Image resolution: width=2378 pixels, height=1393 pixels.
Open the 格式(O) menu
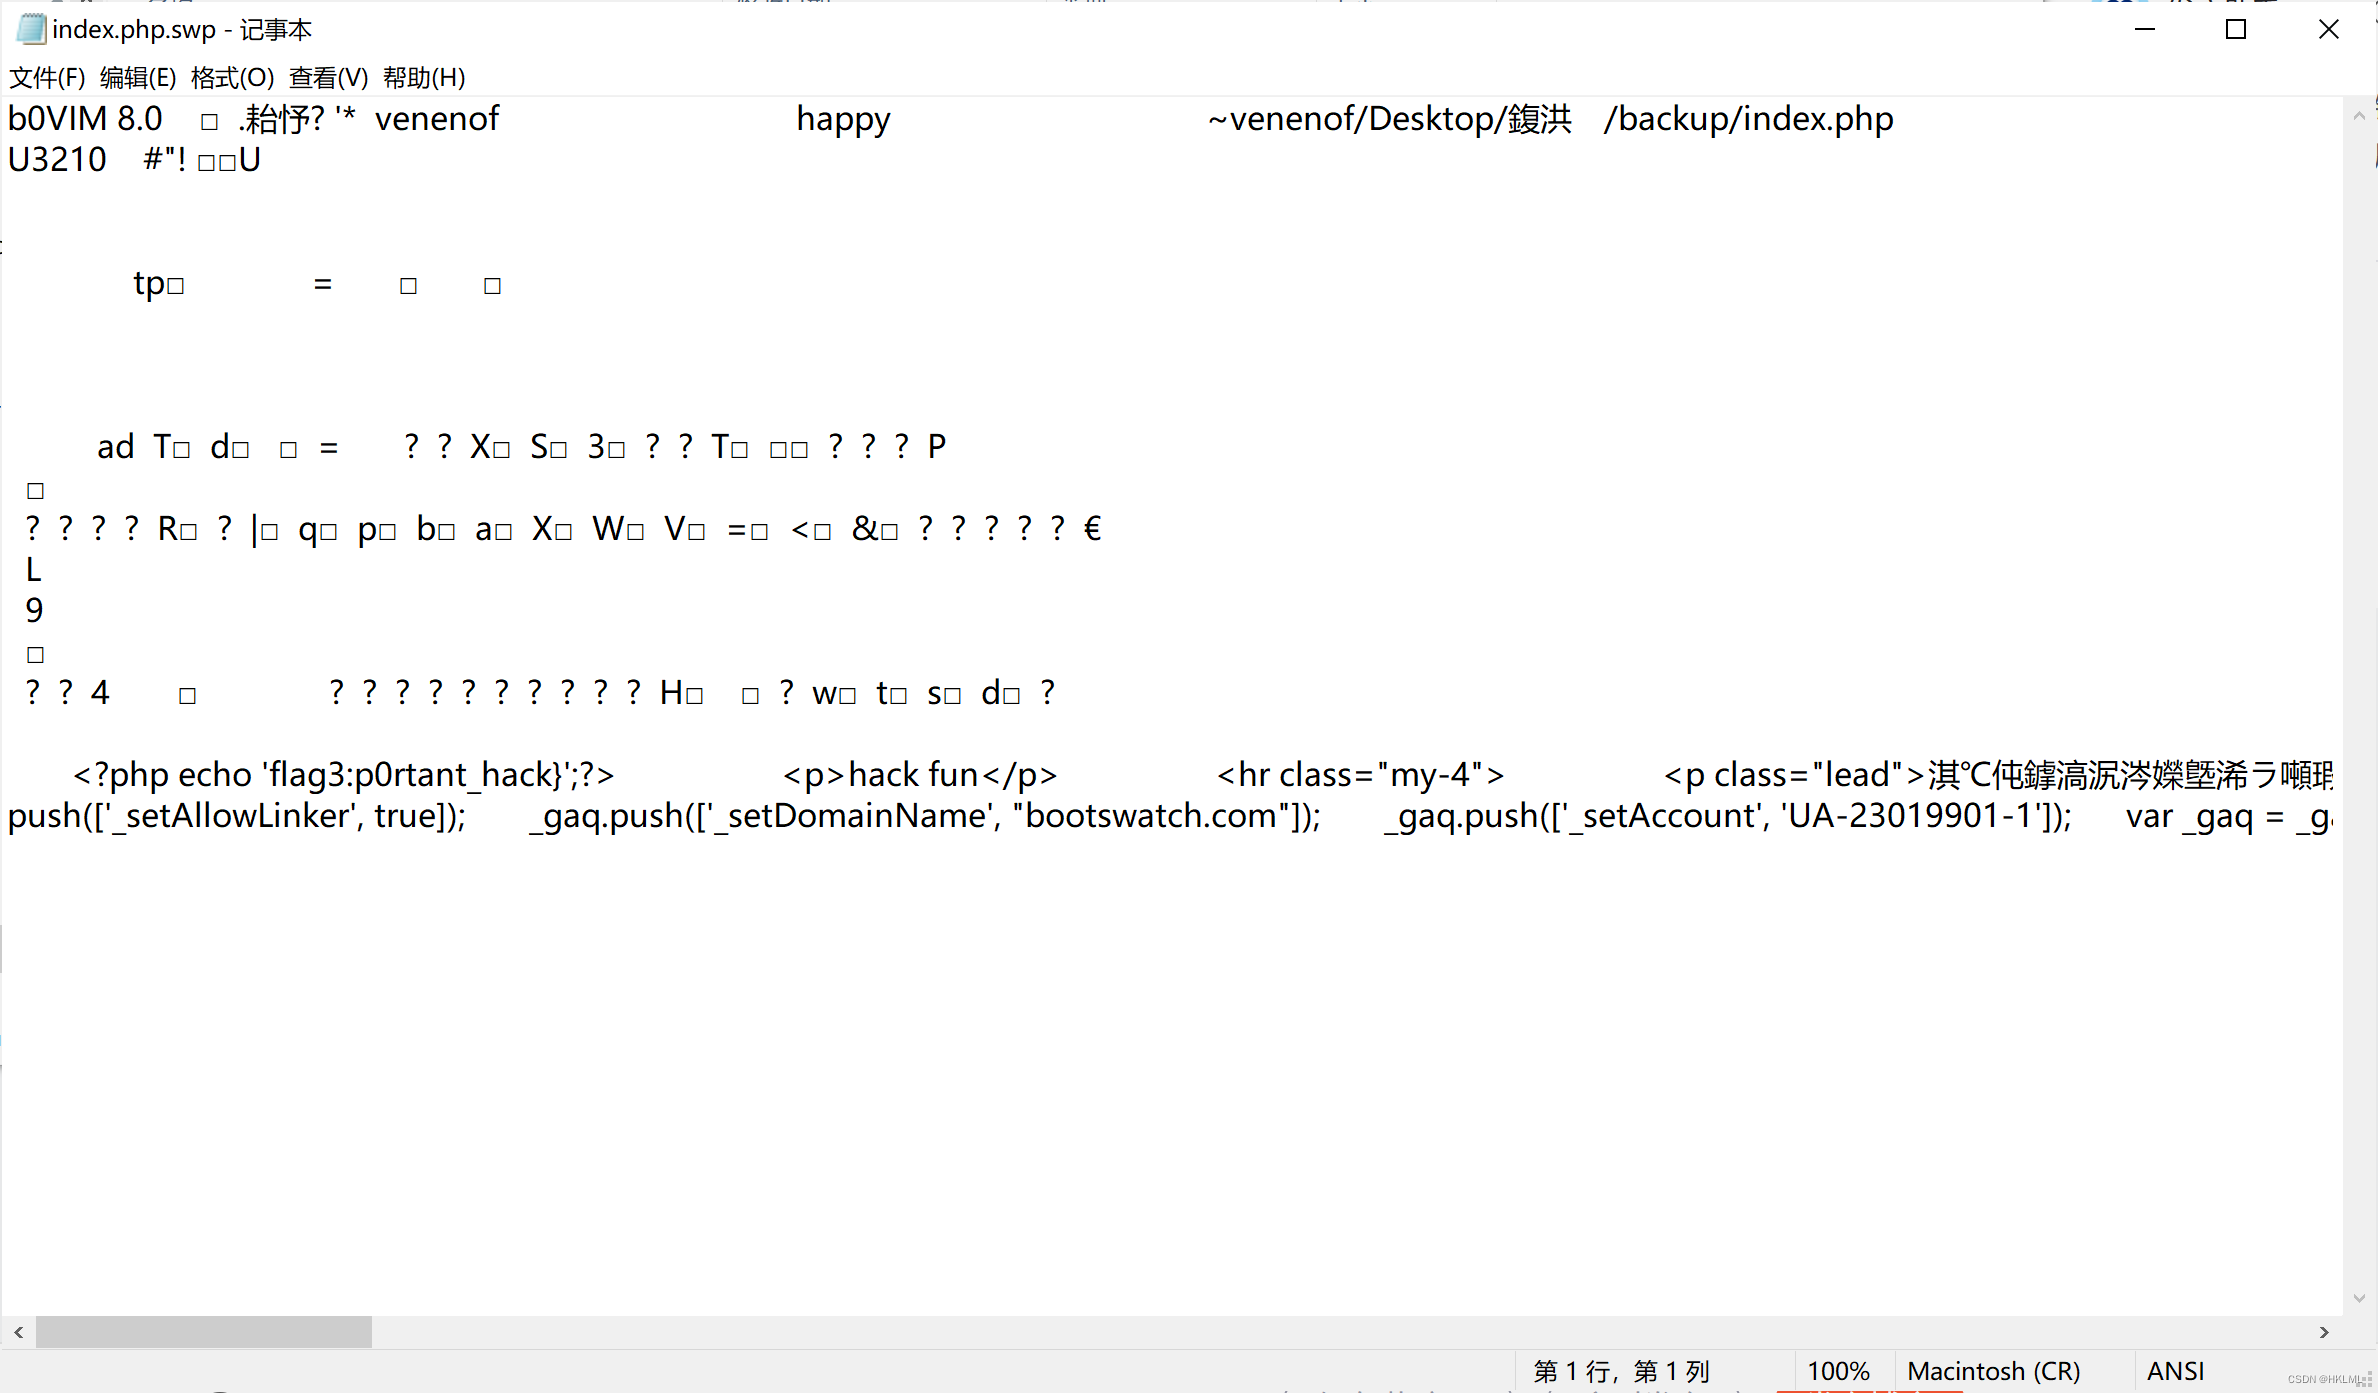coord(232,77)
